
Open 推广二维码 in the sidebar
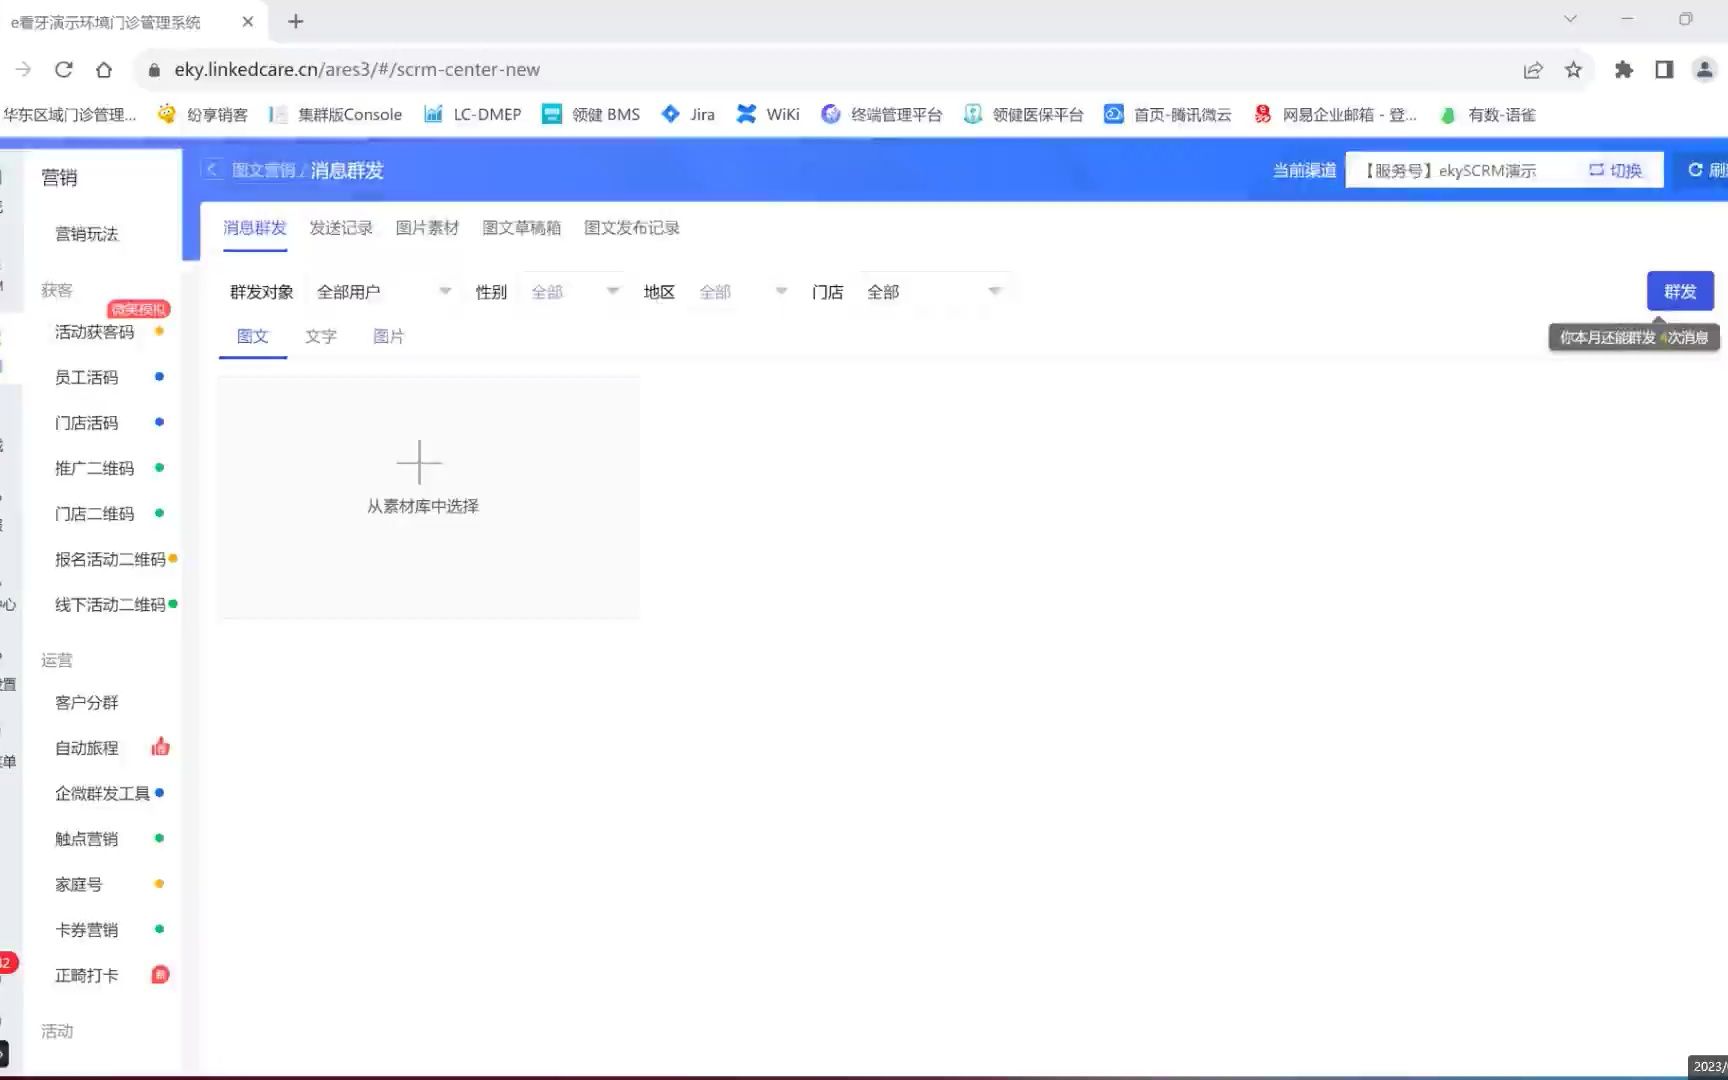94,468
